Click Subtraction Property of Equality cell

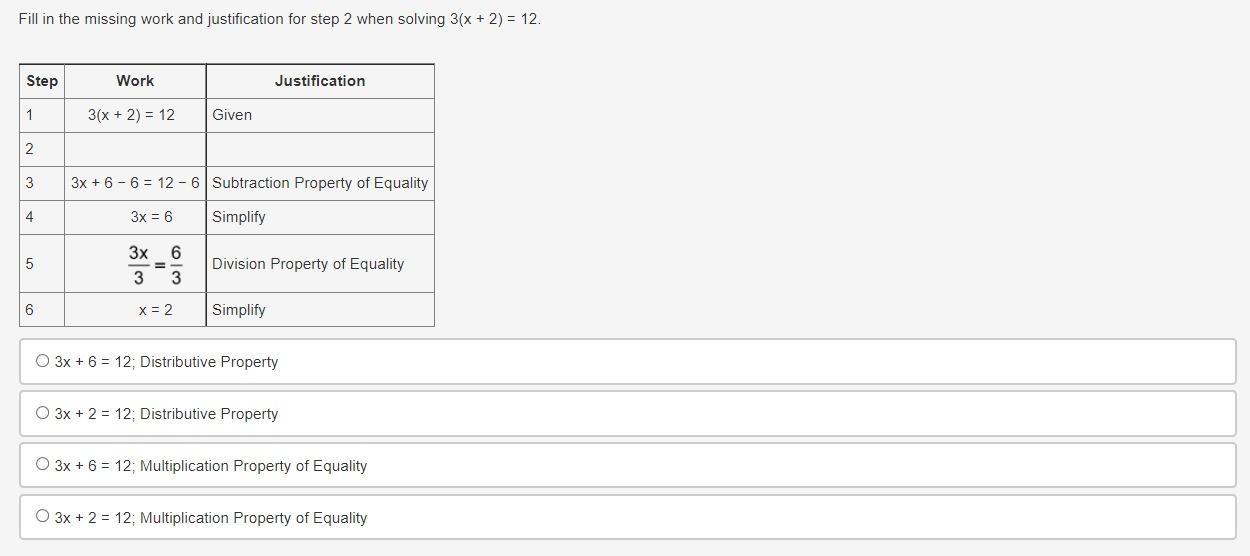(320, 183)
